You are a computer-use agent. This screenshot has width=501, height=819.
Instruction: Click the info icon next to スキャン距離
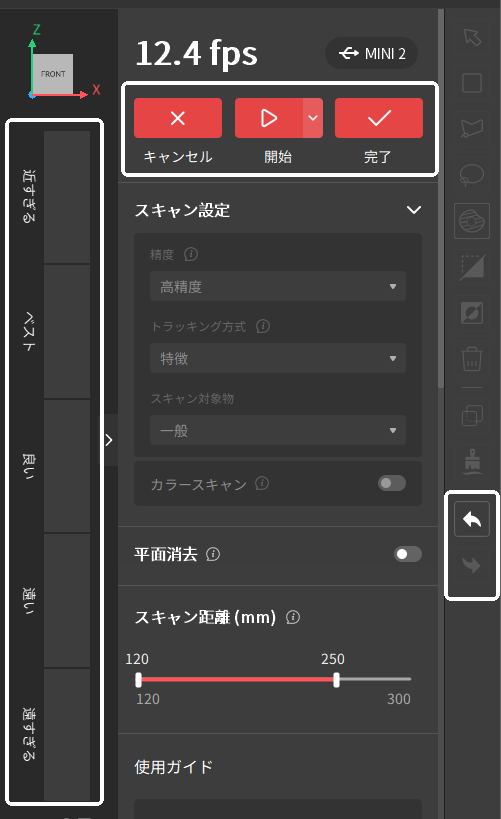[293, 617]
